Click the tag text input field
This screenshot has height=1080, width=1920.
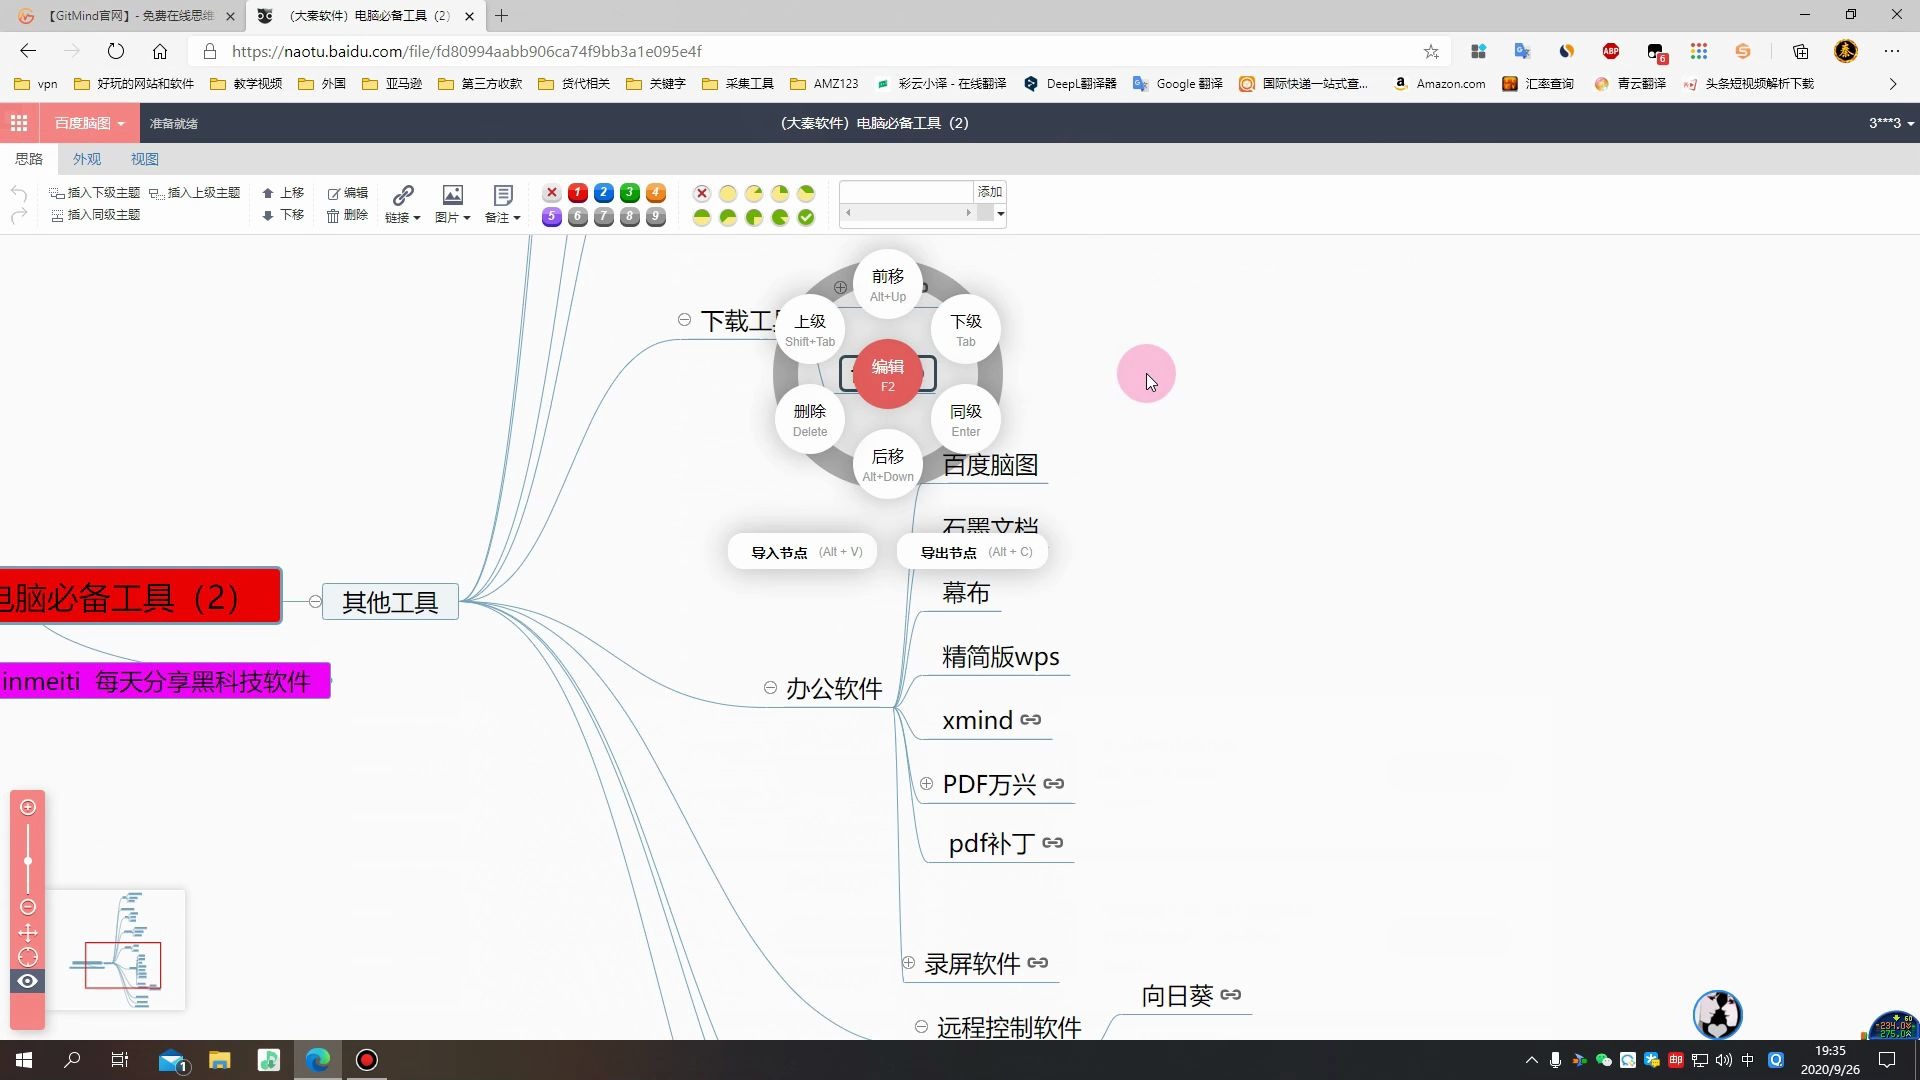907,192
